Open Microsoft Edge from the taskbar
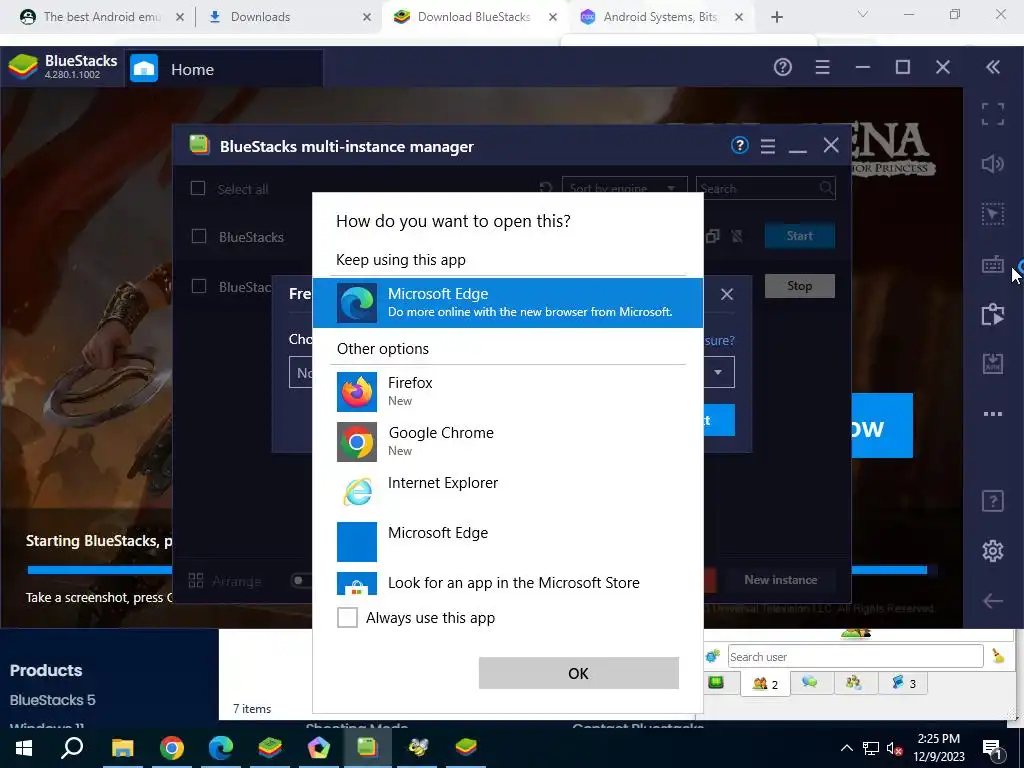The height and width of the screenshot is (768, 1024). (x=221, y=748)
